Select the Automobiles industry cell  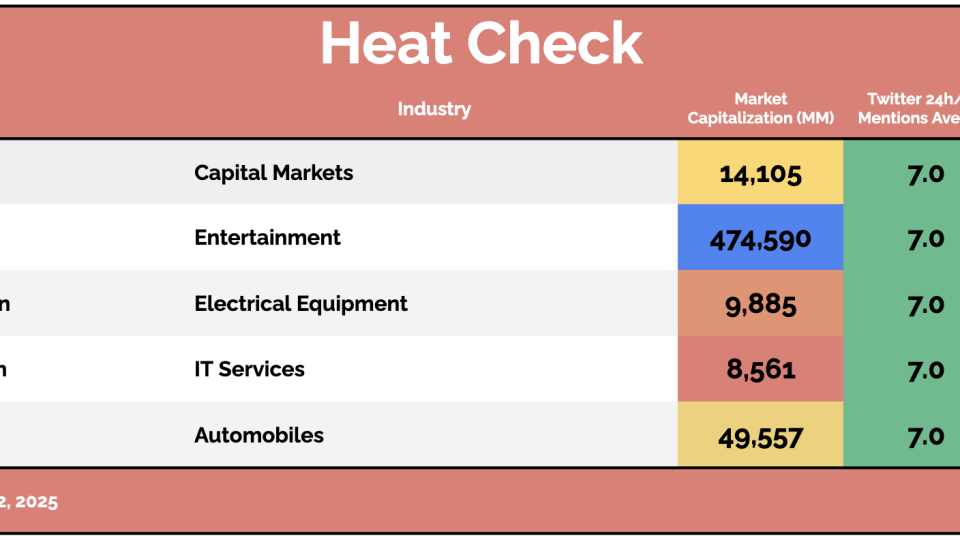tap(259, 435)
